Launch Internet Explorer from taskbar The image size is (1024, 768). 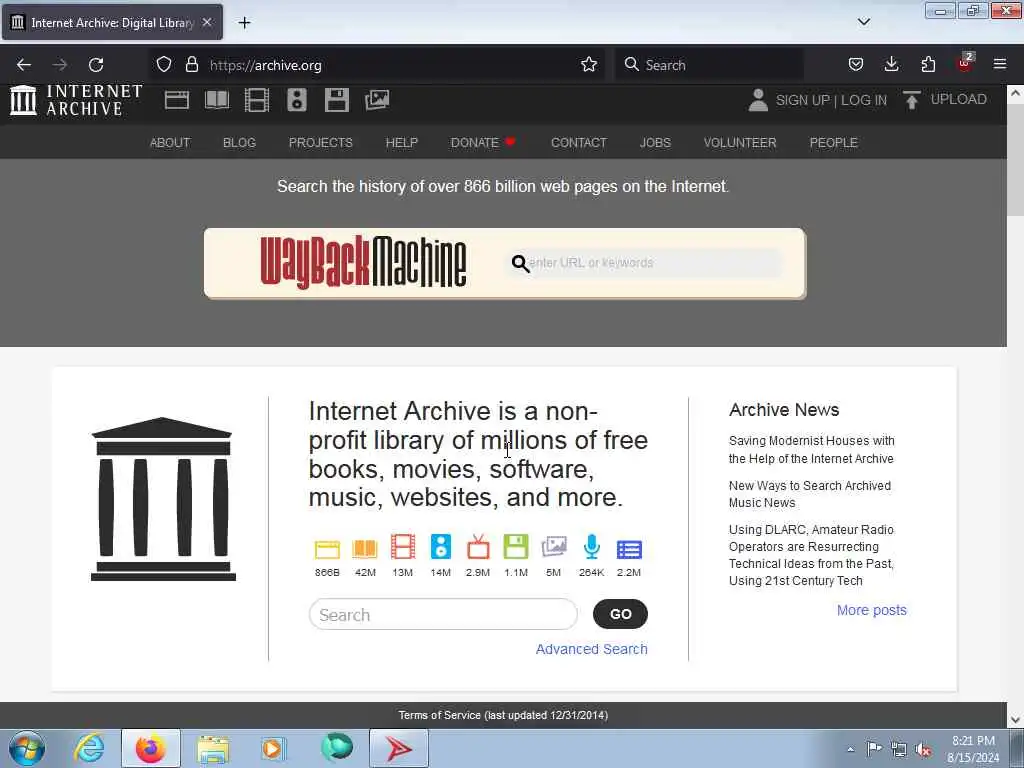click(89, 748)
